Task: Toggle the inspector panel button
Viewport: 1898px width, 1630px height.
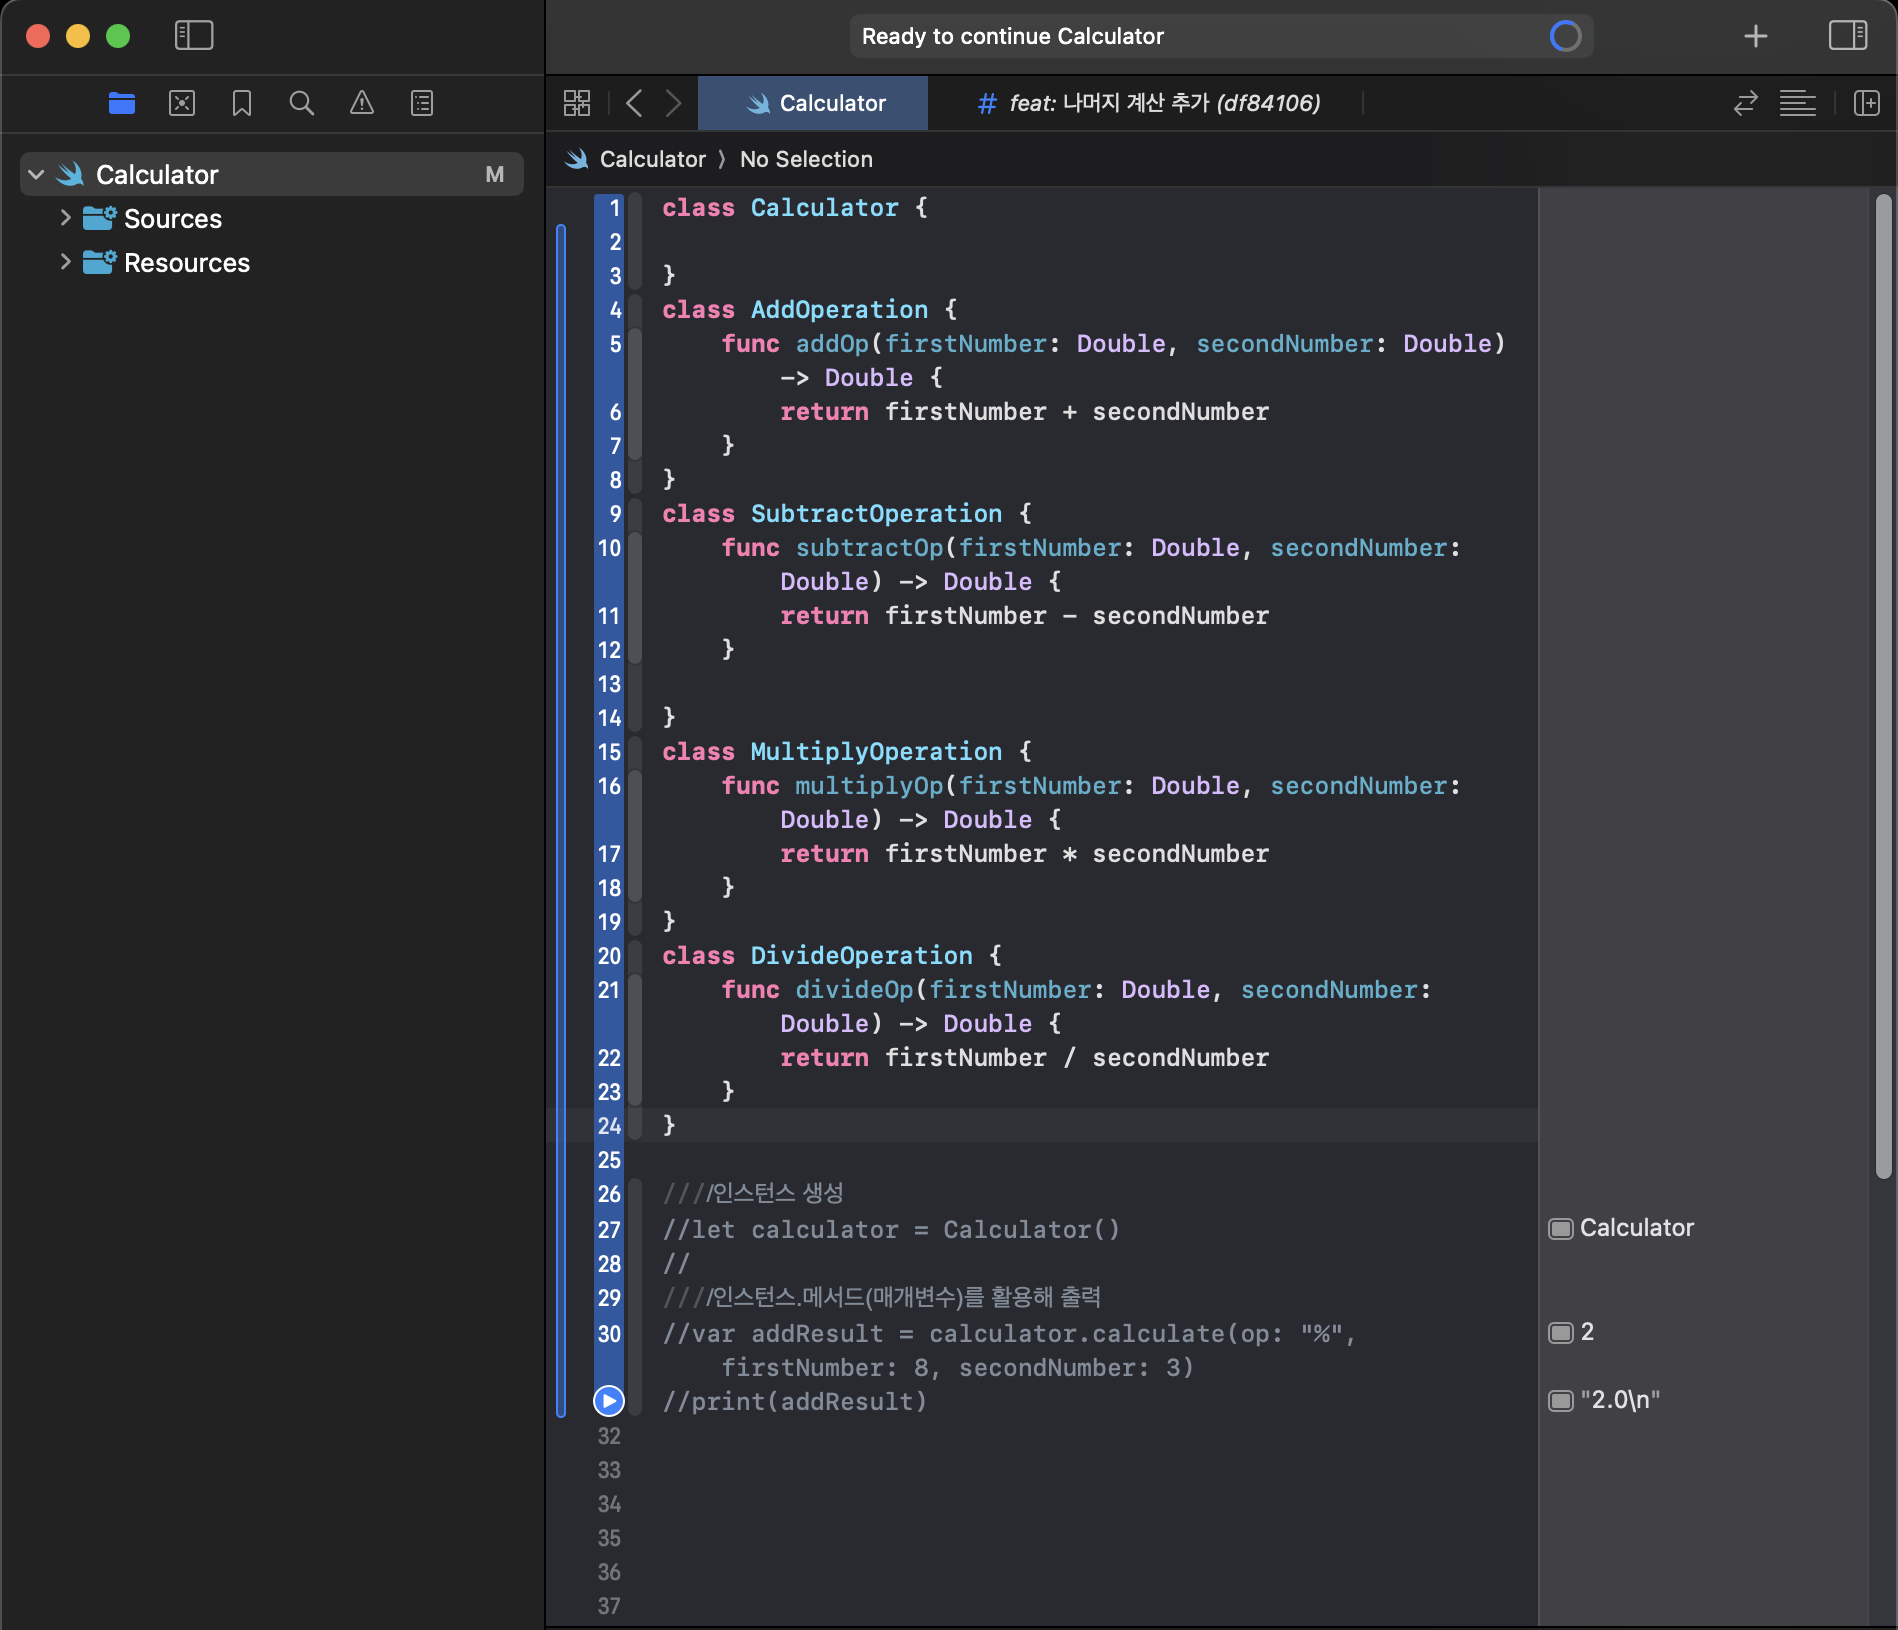Action: coord(1848,36)
